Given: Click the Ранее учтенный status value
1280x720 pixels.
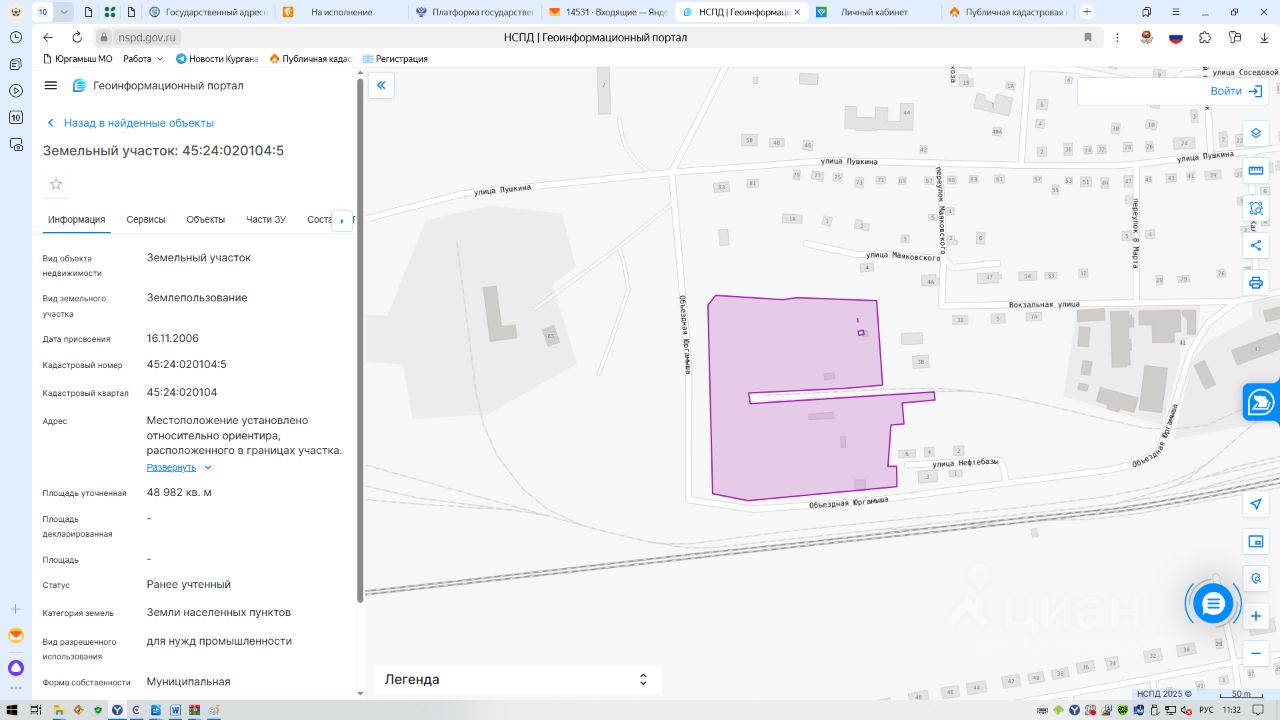Looking at the screenshot, I should (x=189, y=584).
